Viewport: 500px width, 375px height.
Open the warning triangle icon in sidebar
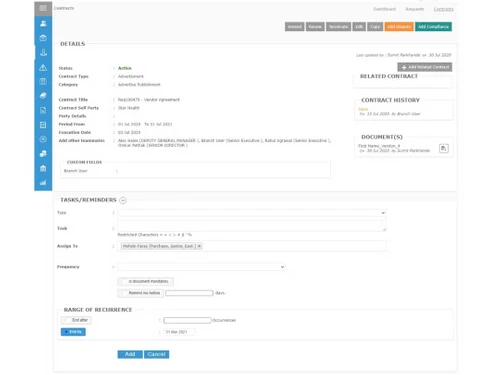pos(43,68)
